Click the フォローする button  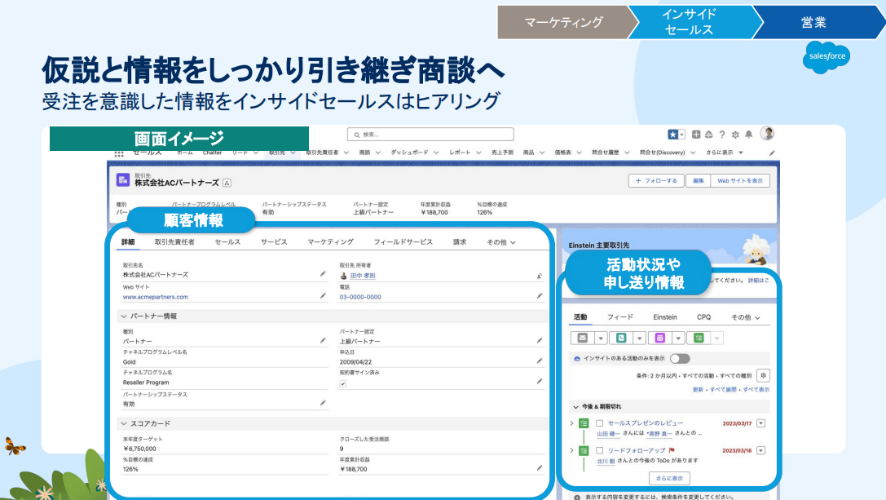point(656,181)
